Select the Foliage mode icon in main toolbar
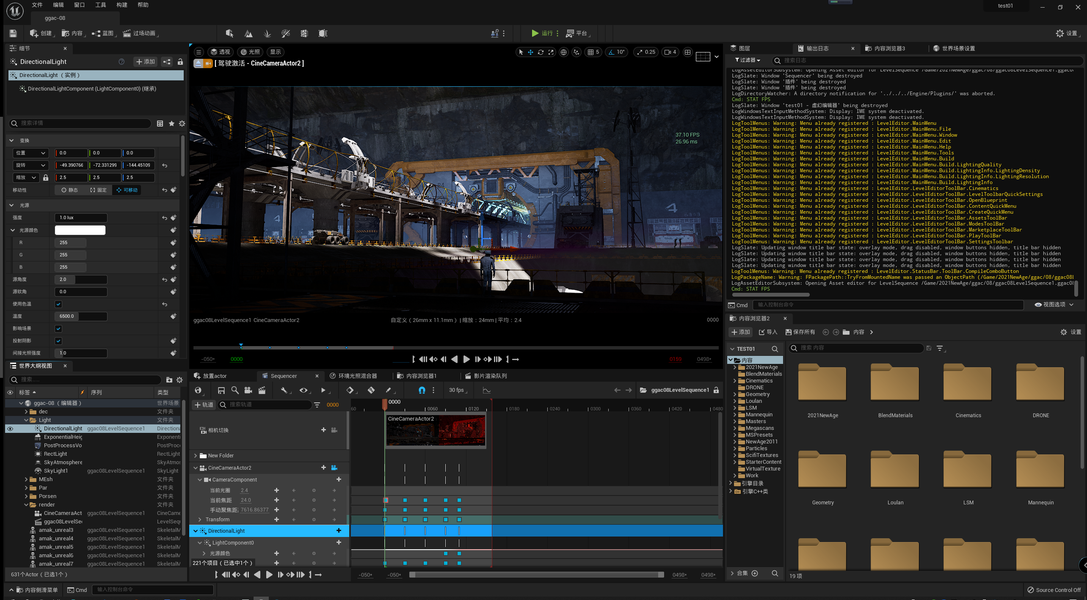1087x600 pixels. [267, 33]
